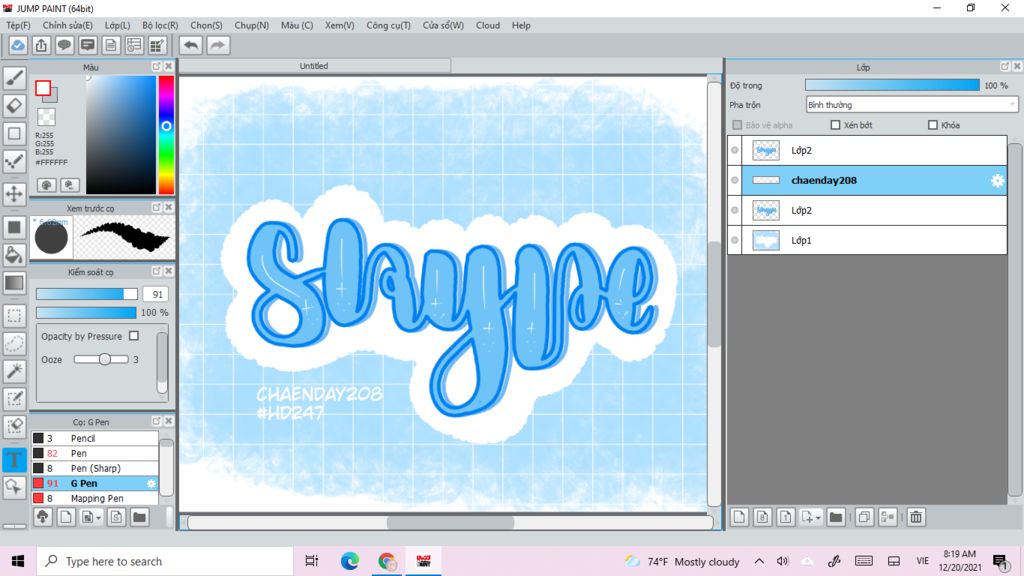Screen dimensions: 1024x576
Task: Adjust the Độ trong layer opacity slider
Action: (x=892, y=86)
